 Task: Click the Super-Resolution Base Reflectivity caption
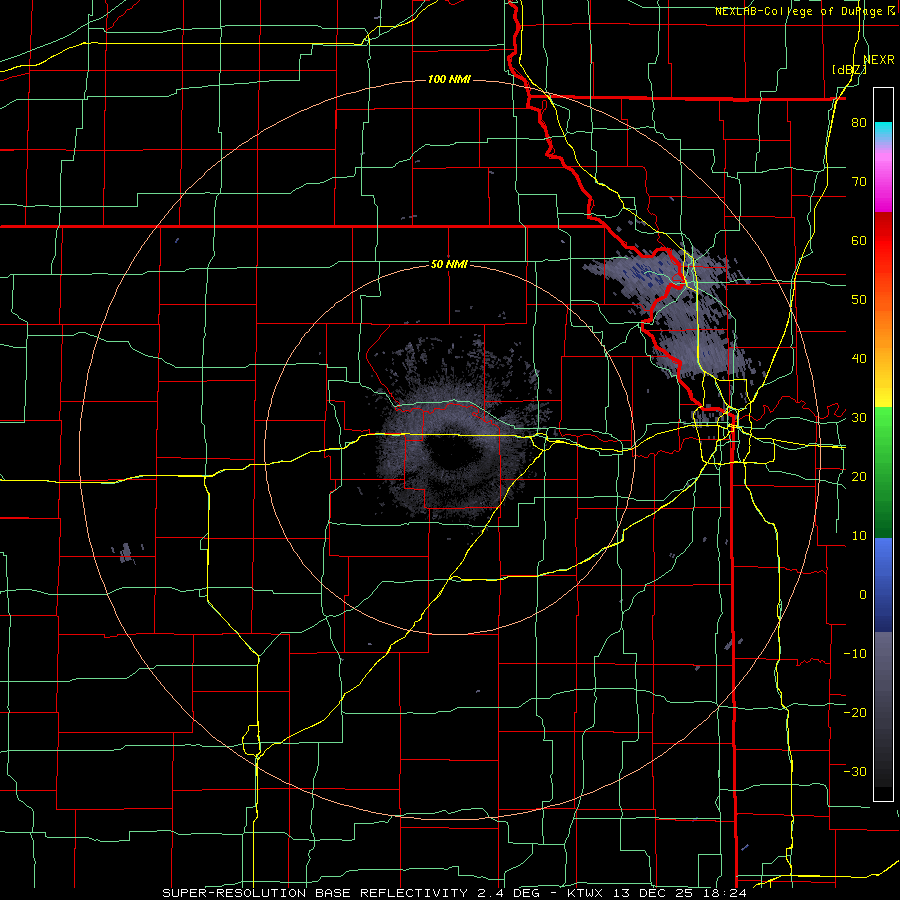(454, 893)
